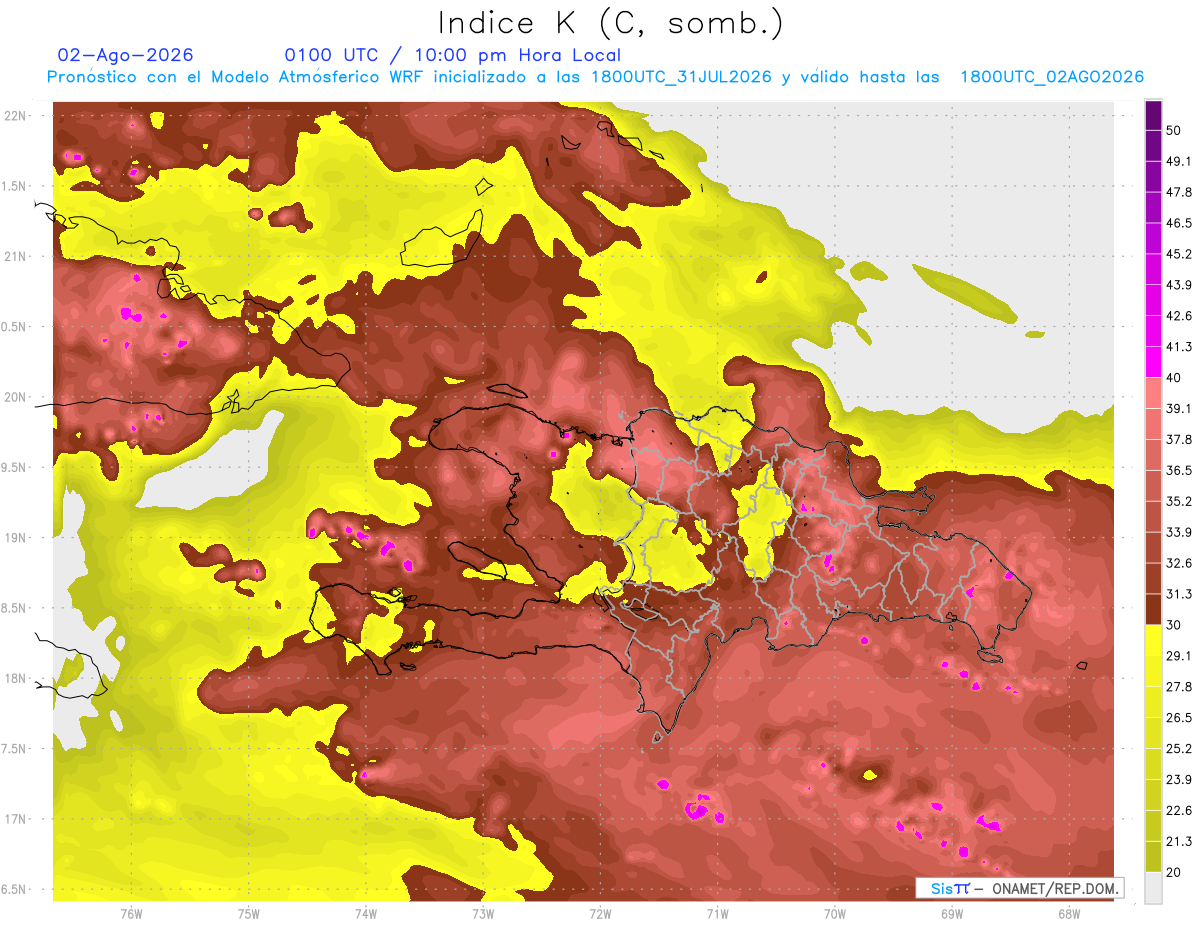Click the '68W' longitude label

tap(1069, 913)
